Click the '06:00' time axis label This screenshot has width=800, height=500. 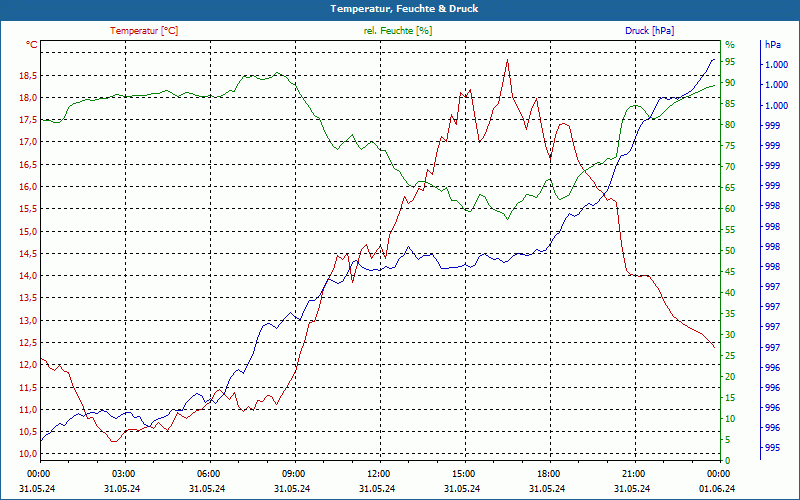click(210, 473)
